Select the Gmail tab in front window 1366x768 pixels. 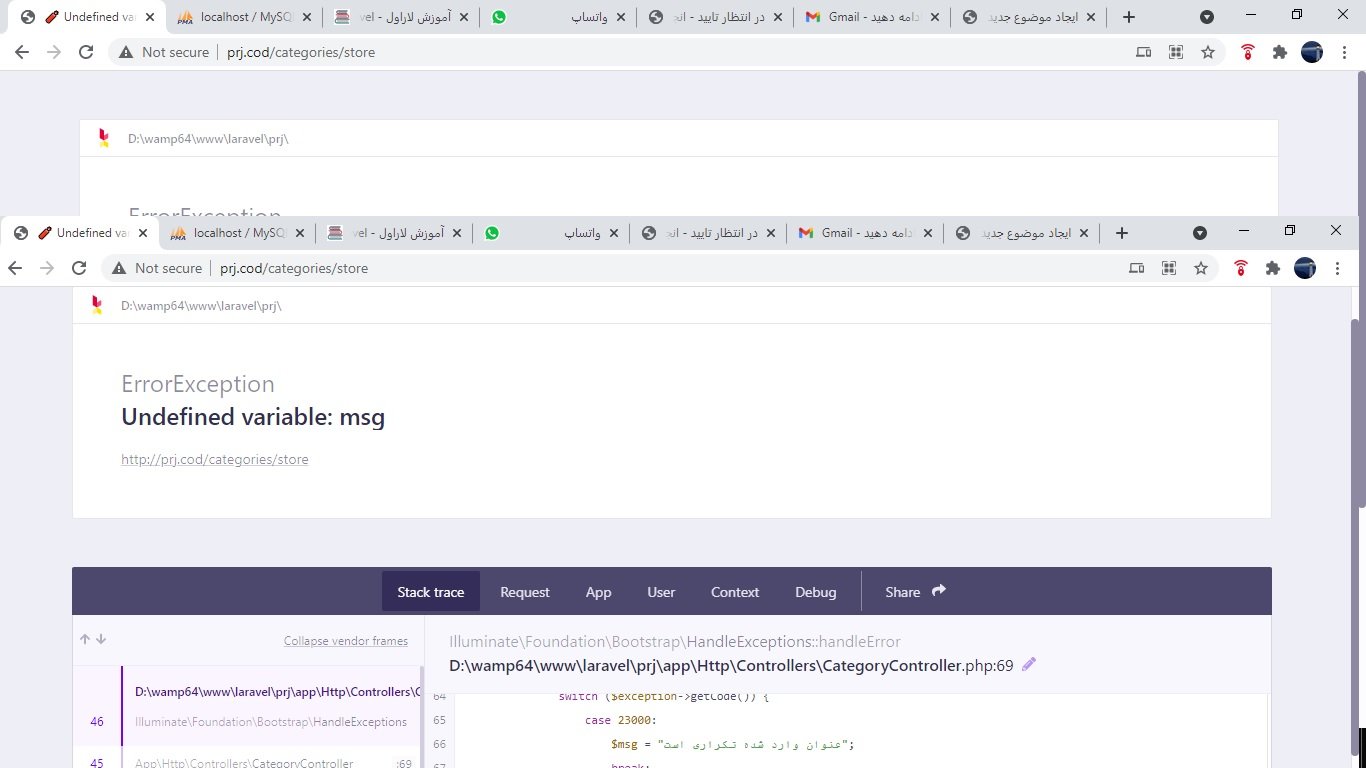(x=865, y=233)
